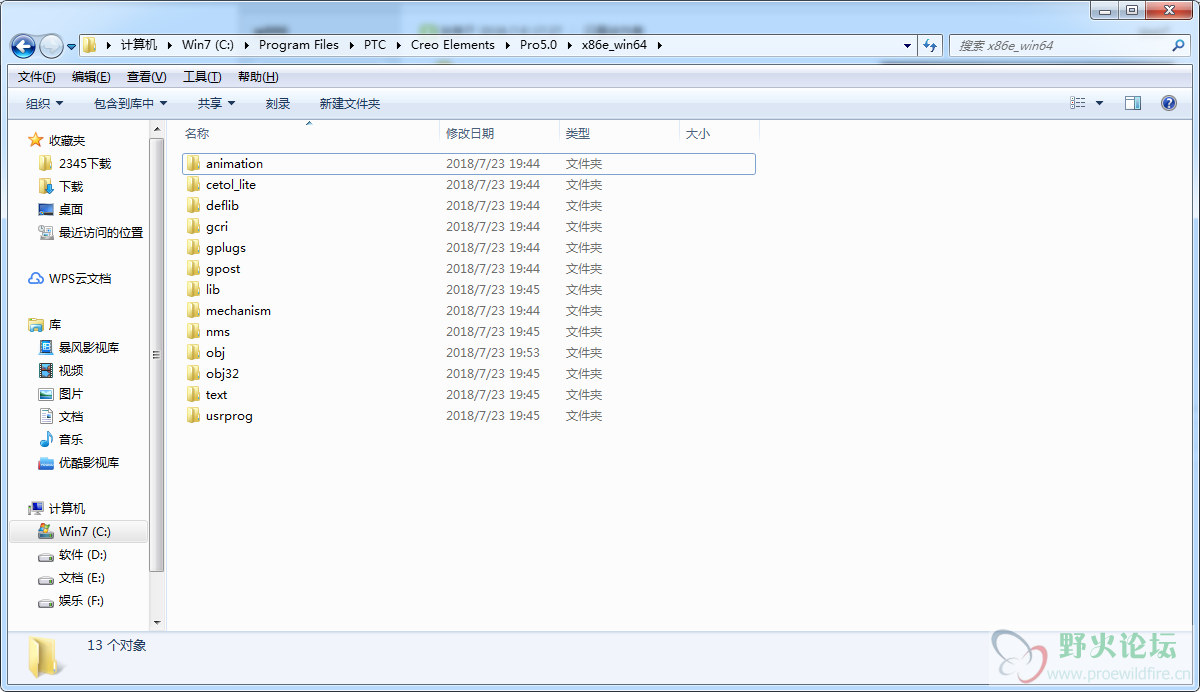Open the 查看(V) menu

(146, 77)
